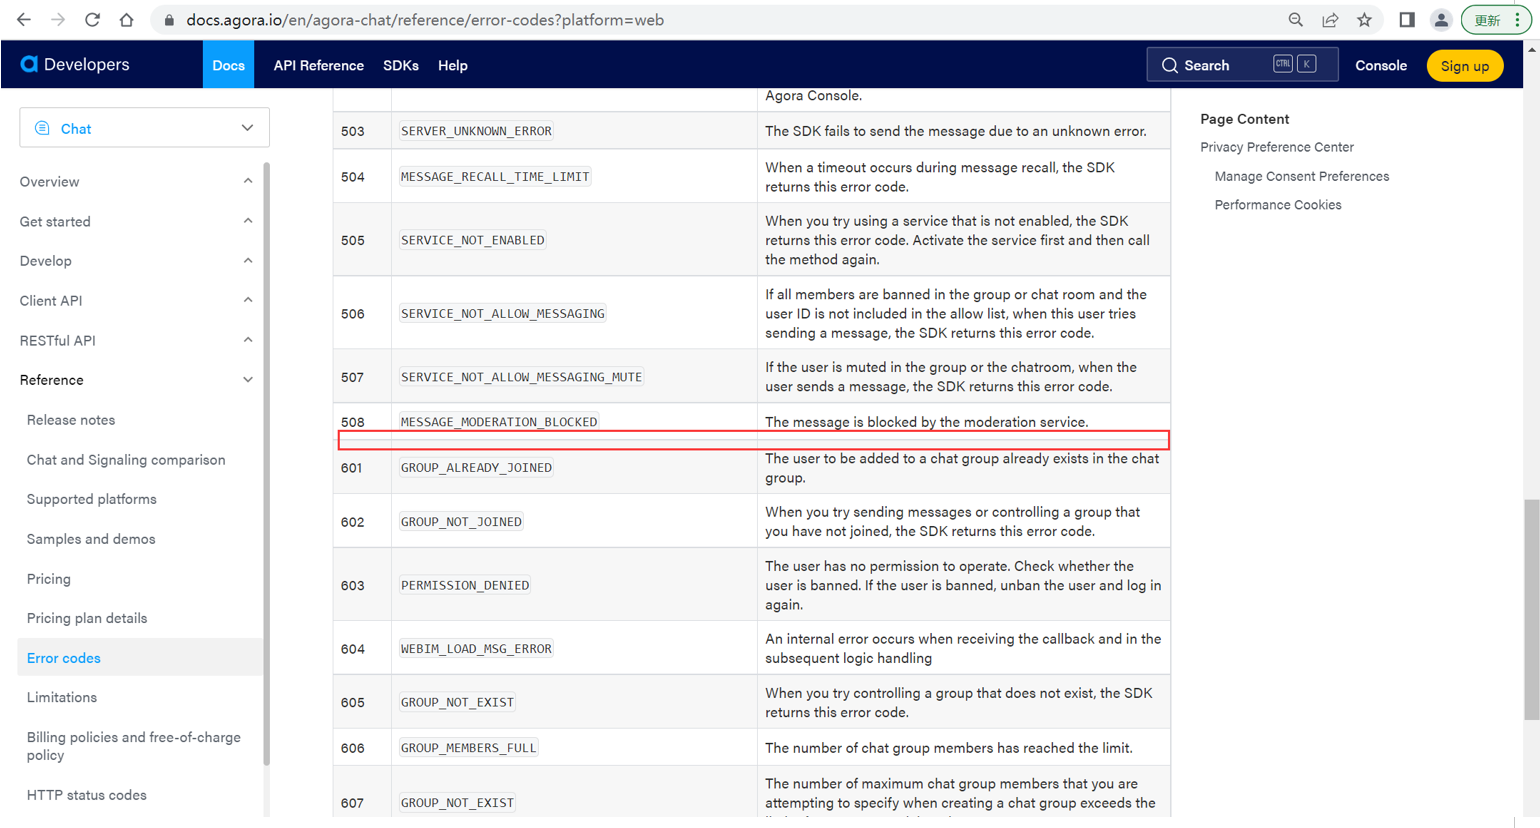Switch to the API Reference tab

pos(318,65)
